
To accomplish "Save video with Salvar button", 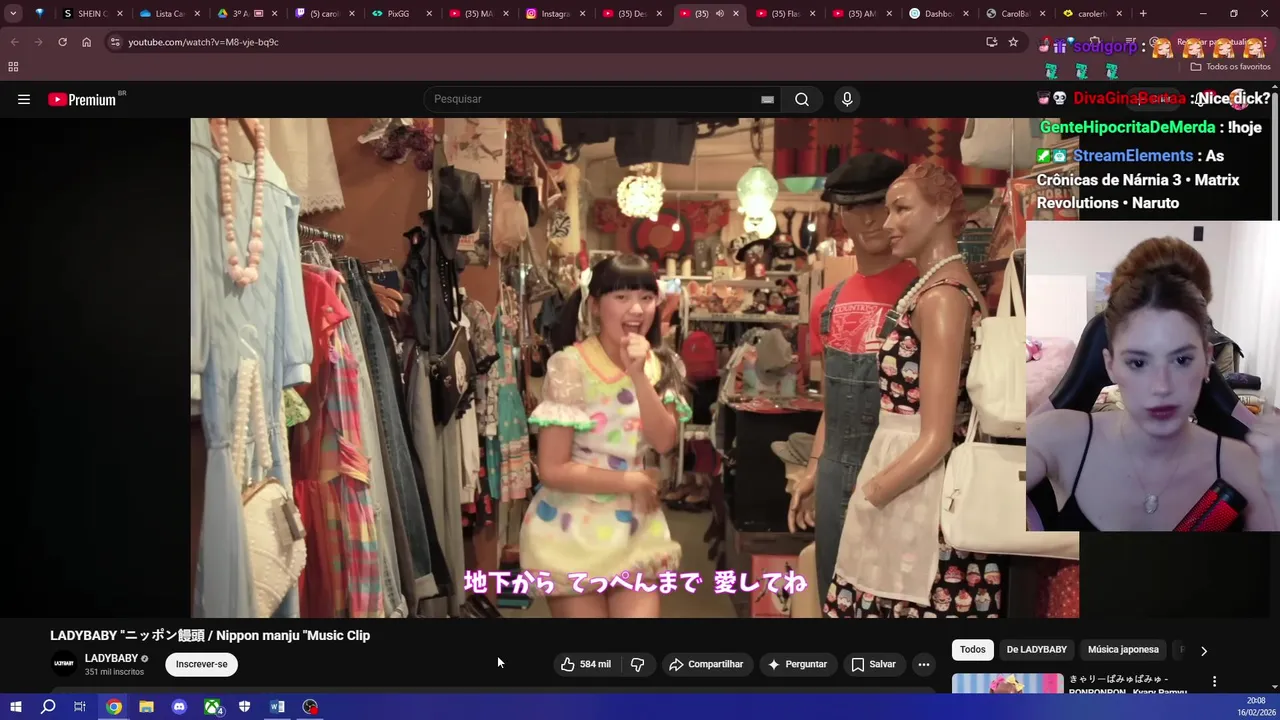I will [x=873, y=664].
